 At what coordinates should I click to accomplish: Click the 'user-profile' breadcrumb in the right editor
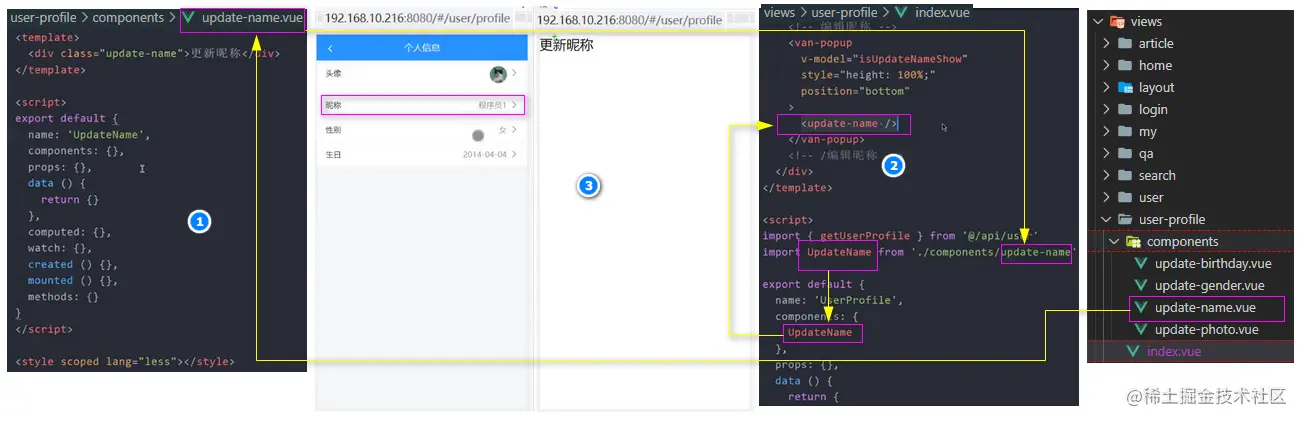point(844,12)
